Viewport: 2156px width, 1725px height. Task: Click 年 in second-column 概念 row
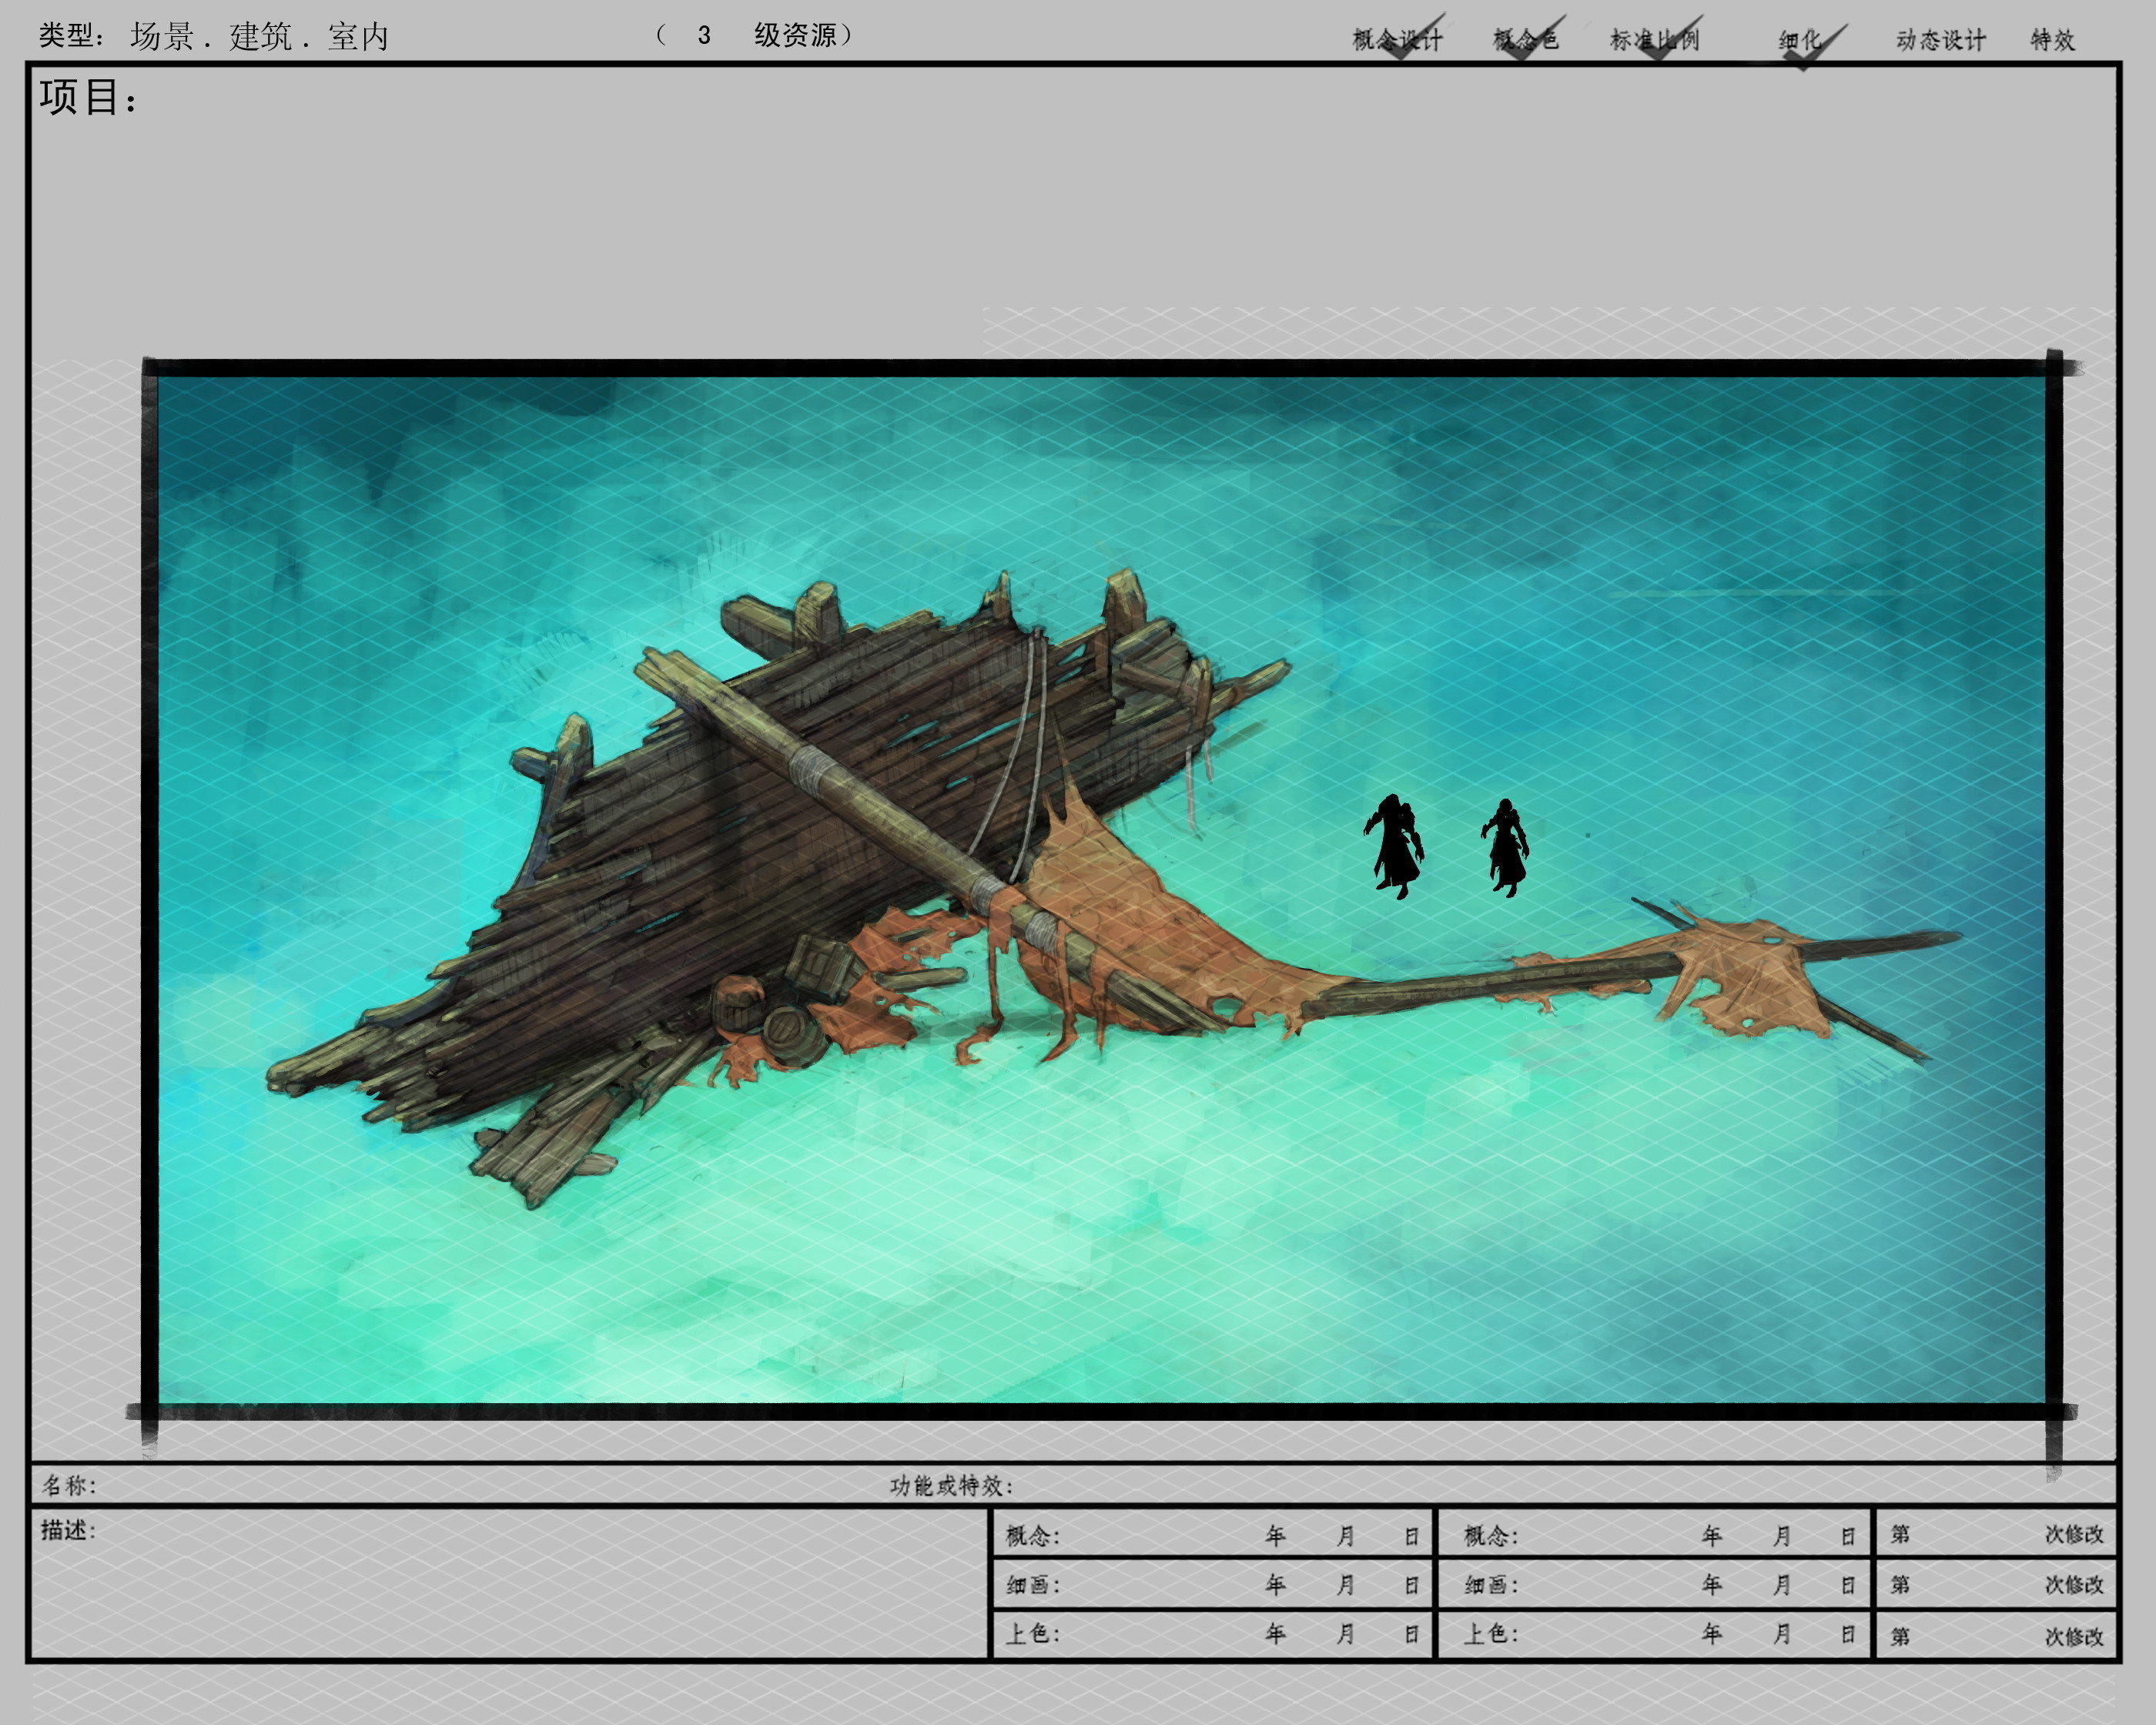pos(1712,1535)
